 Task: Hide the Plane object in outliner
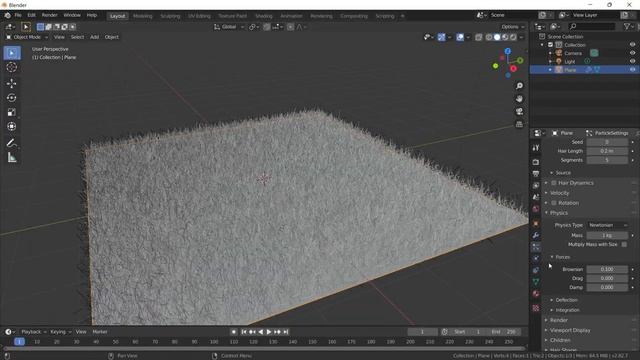click(632, 70)
